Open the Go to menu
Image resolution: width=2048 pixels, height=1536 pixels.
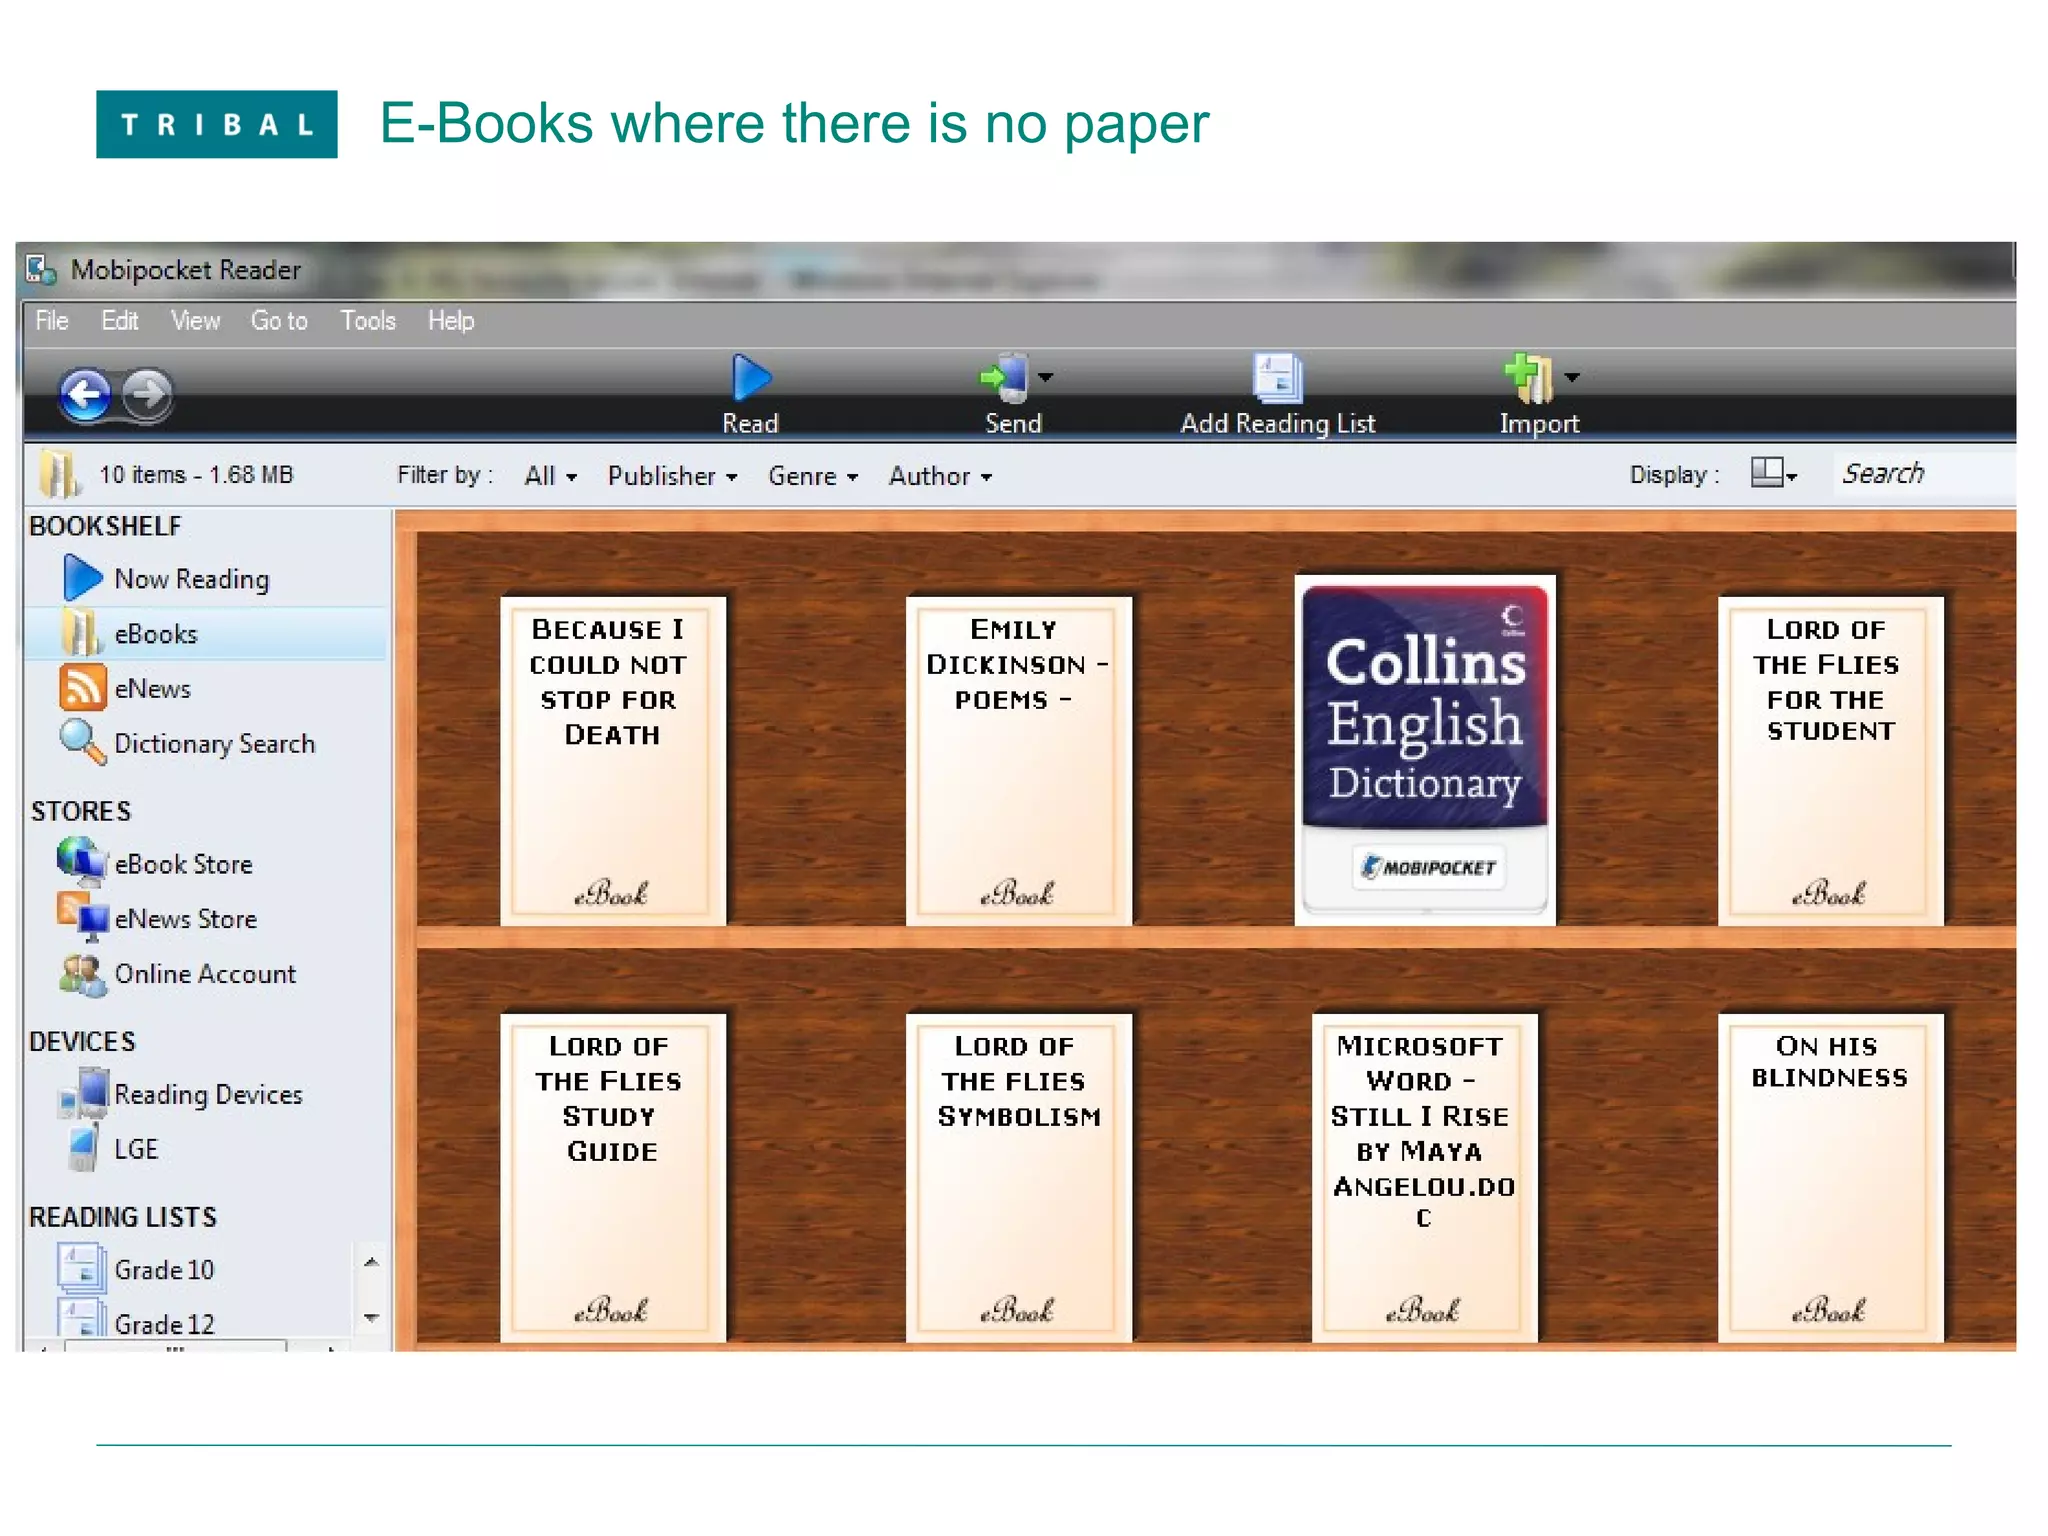279,321
